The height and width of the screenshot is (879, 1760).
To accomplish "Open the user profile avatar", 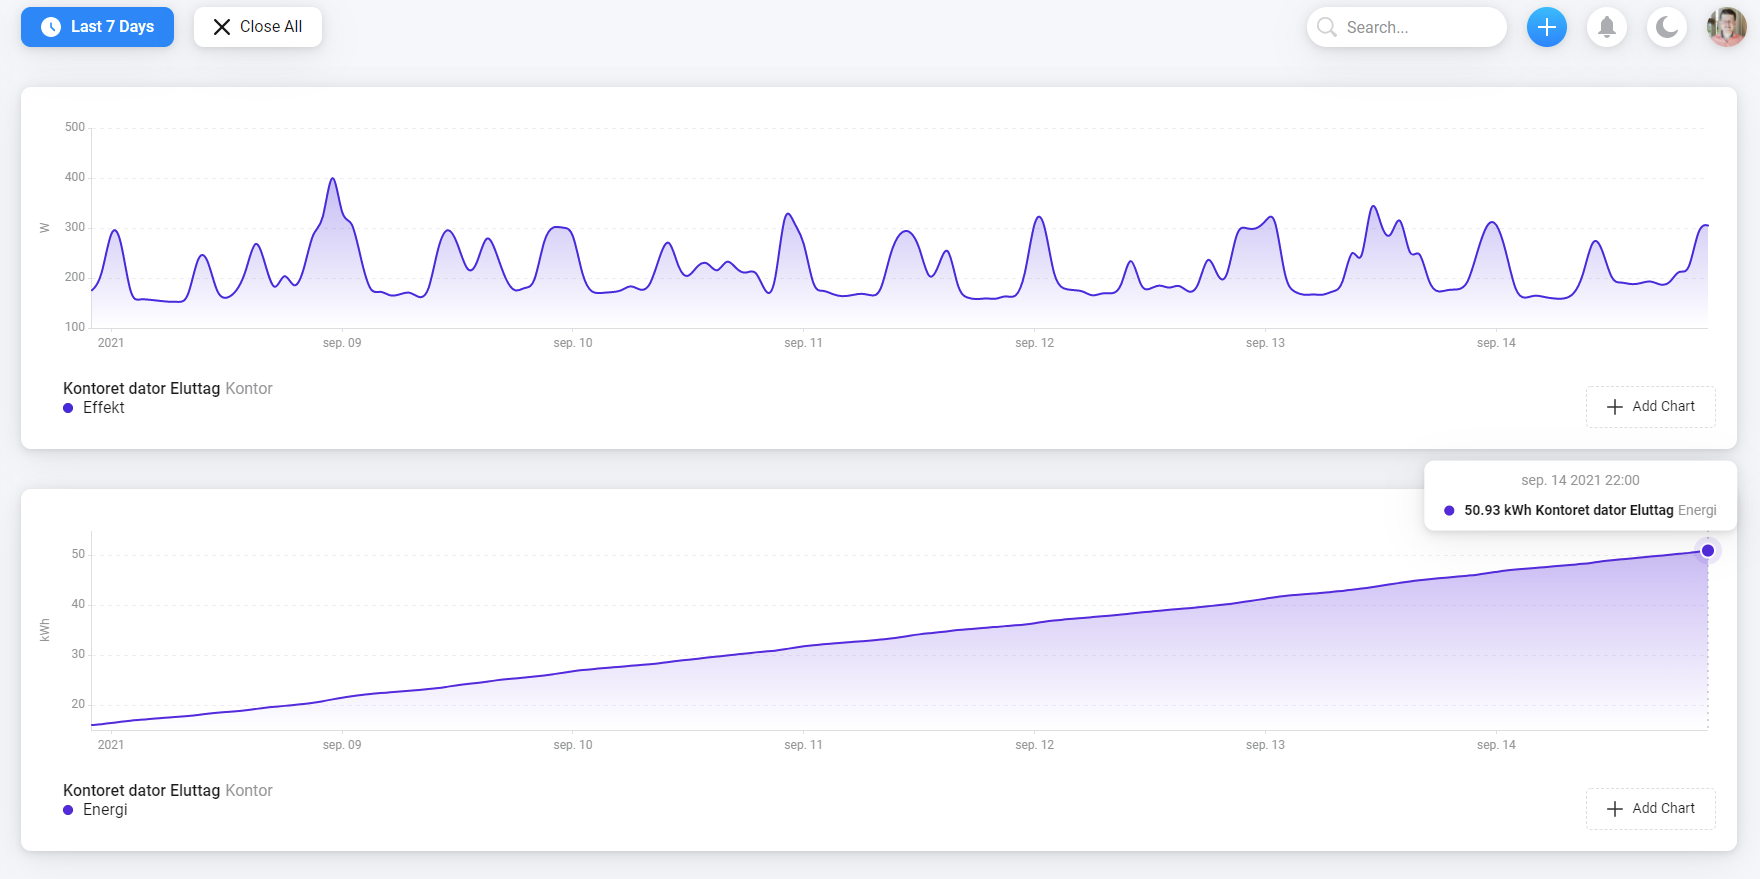I will click(1726, 27).
